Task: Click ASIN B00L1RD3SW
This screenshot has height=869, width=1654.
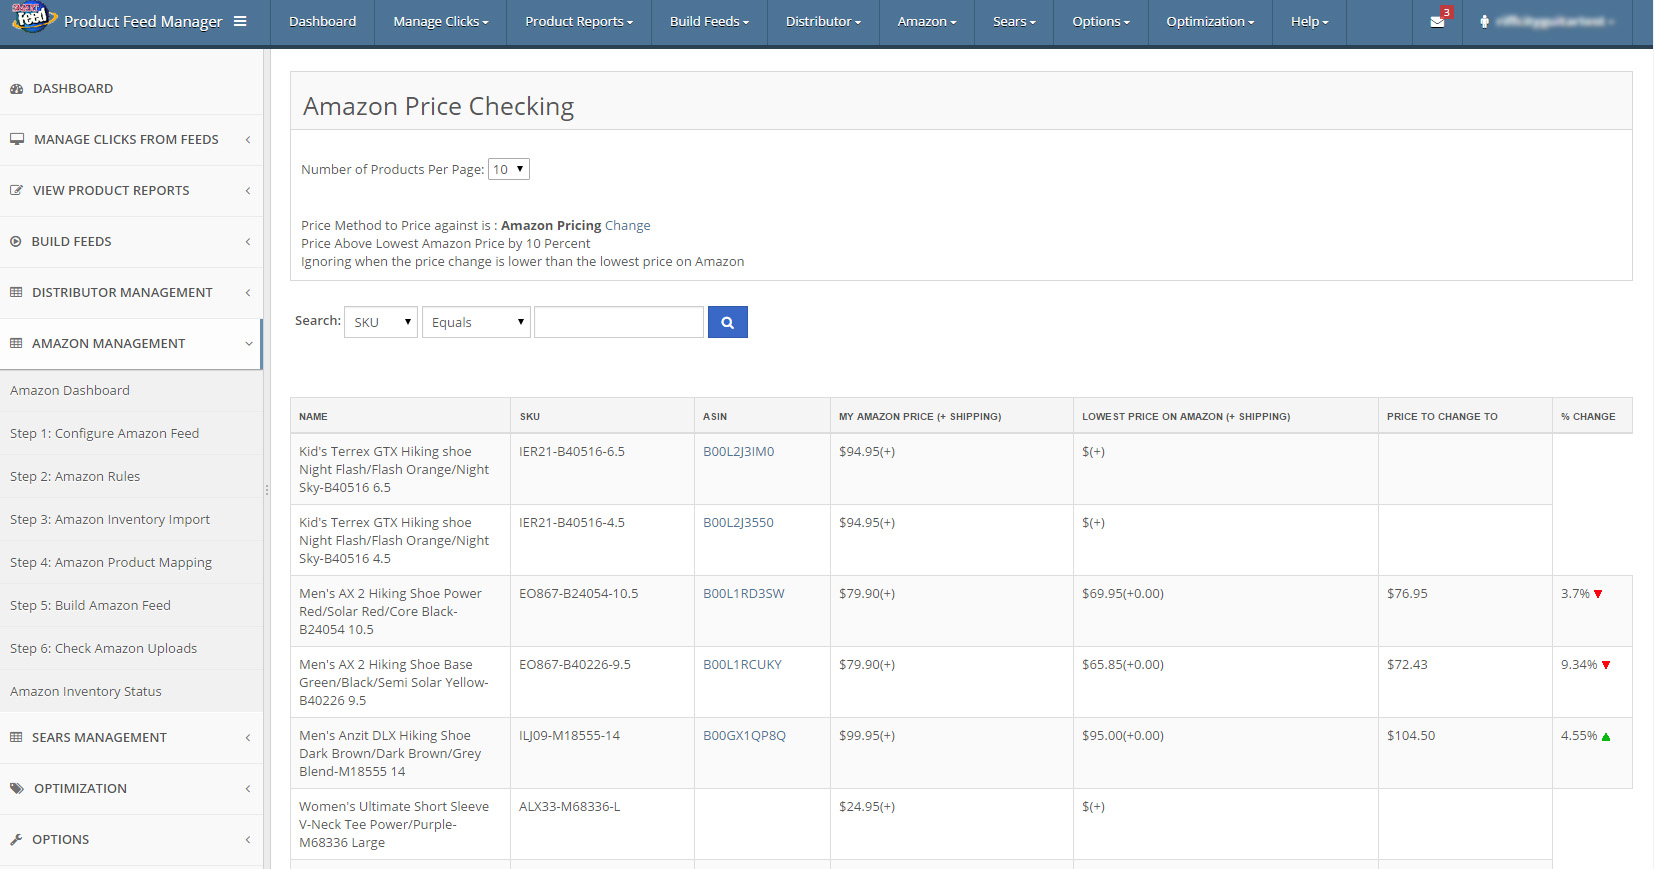Action: click(744, 594)
